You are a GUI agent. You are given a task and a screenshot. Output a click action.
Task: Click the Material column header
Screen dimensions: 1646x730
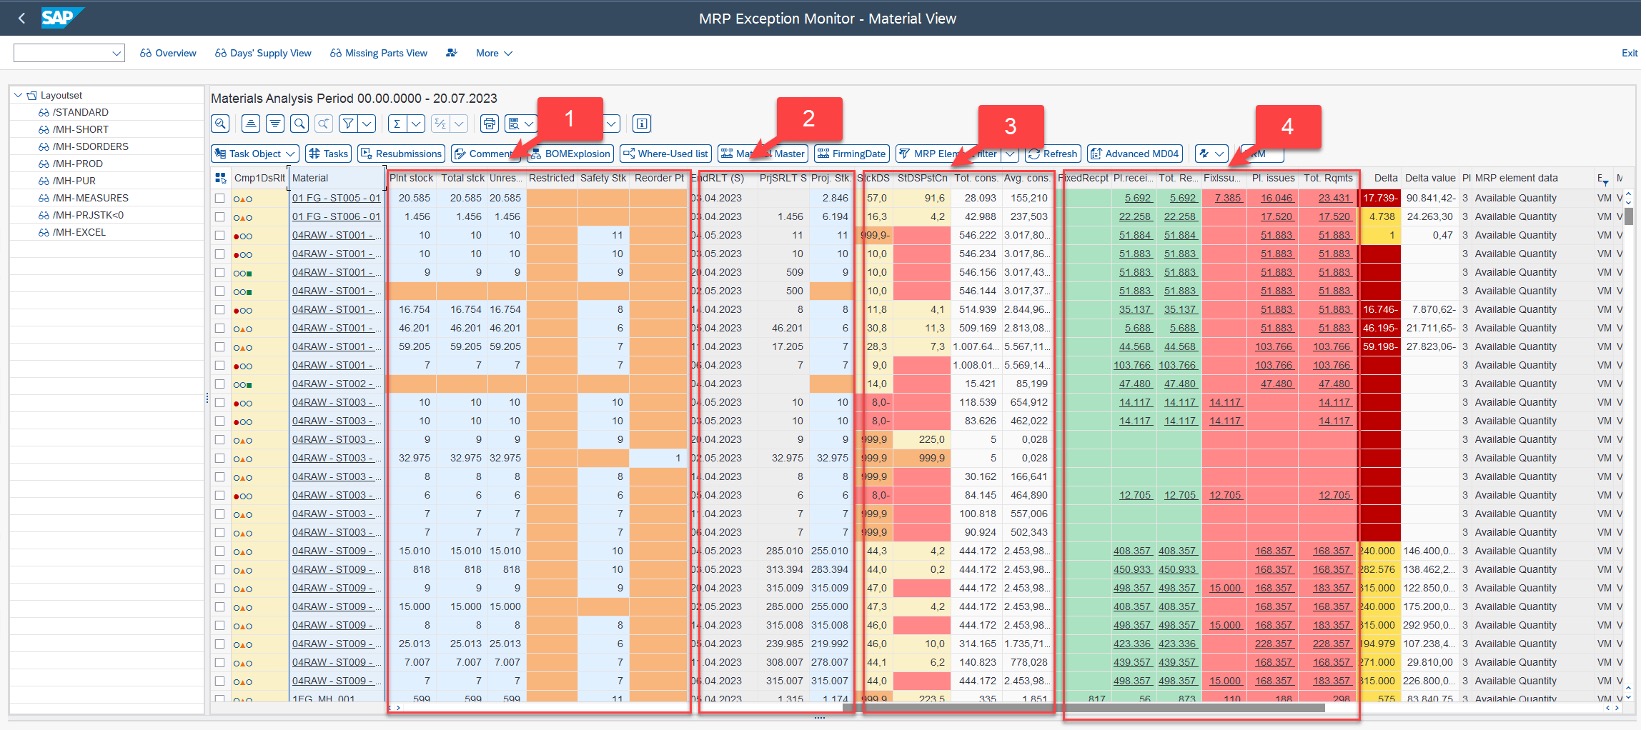pyautogui.click(x=336, y=178)
